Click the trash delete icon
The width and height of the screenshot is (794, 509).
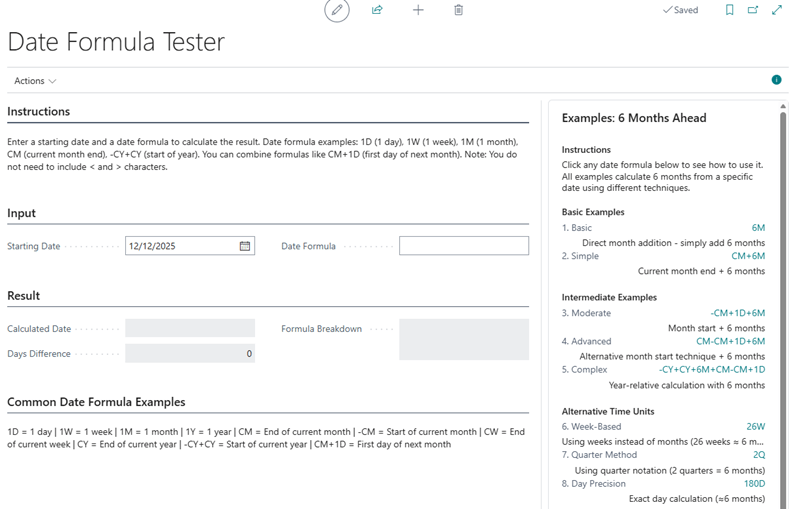click(x=458, y=10)
